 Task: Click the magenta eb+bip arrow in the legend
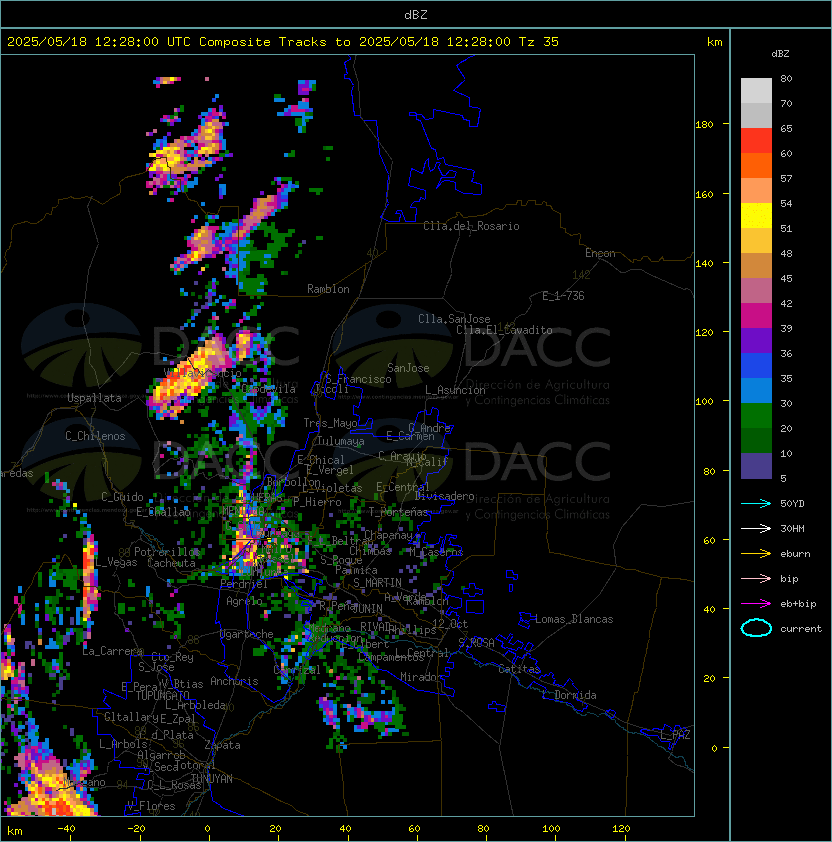pos(756,604)
